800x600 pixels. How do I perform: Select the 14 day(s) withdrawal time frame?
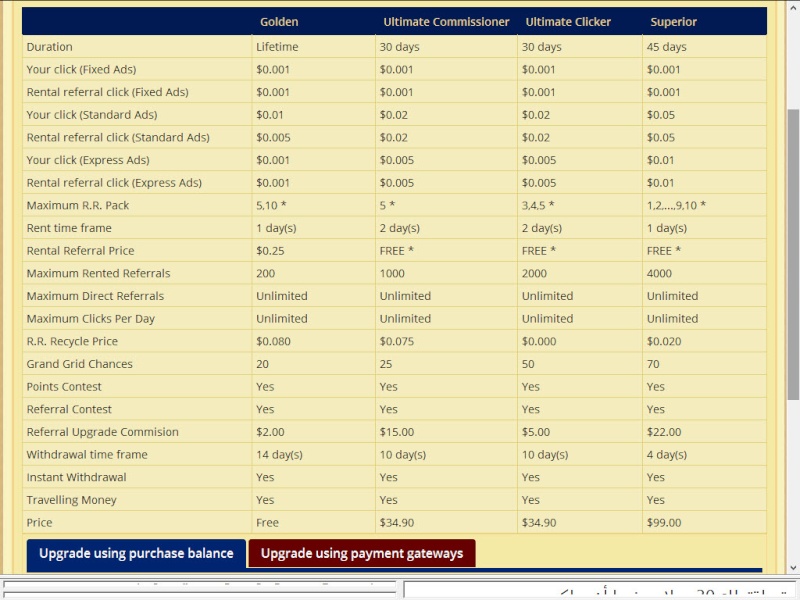pos(279,455)
